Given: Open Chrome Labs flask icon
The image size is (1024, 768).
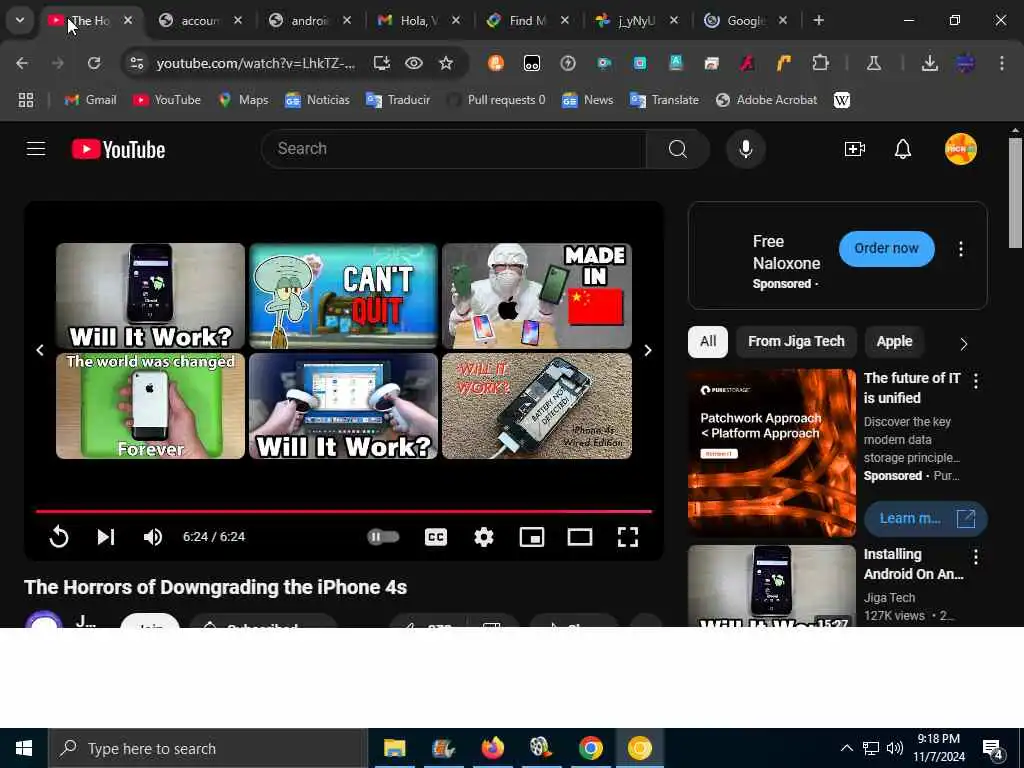Looking at the screenshot, I should tap(873, 63).
